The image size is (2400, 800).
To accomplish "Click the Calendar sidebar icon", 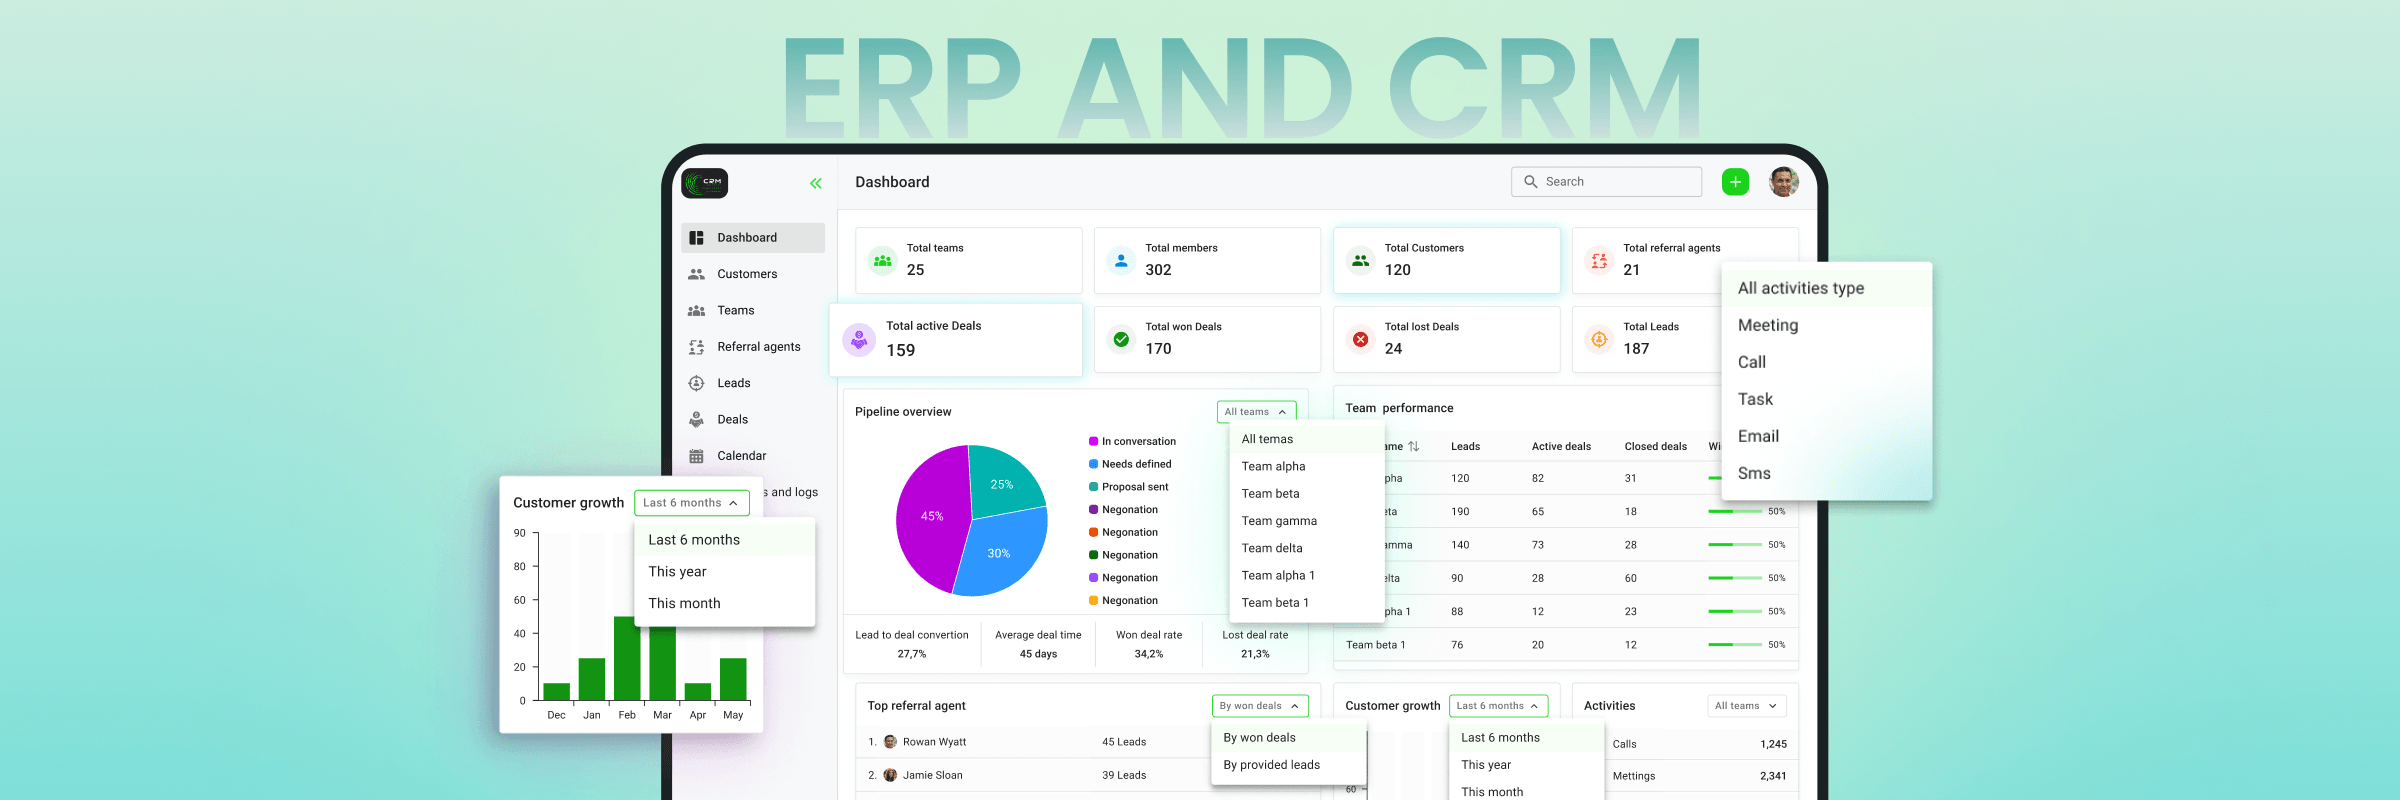I will pos(697,456).
